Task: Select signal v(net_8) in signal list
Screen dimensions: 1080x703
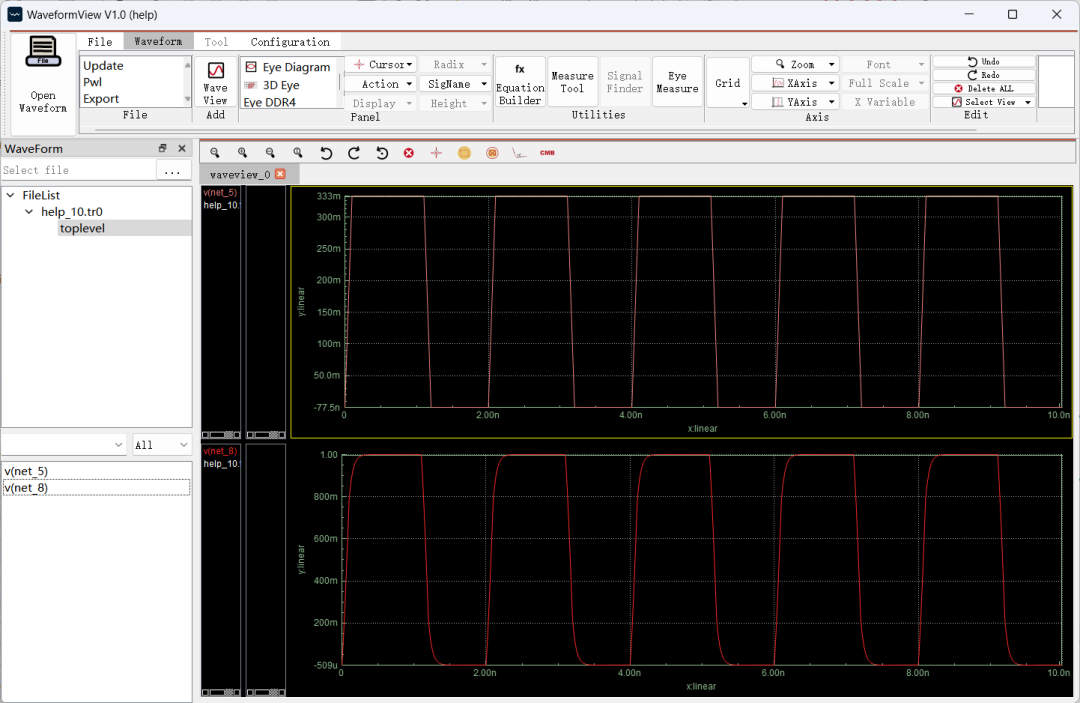Action: [x=96, y=487]
